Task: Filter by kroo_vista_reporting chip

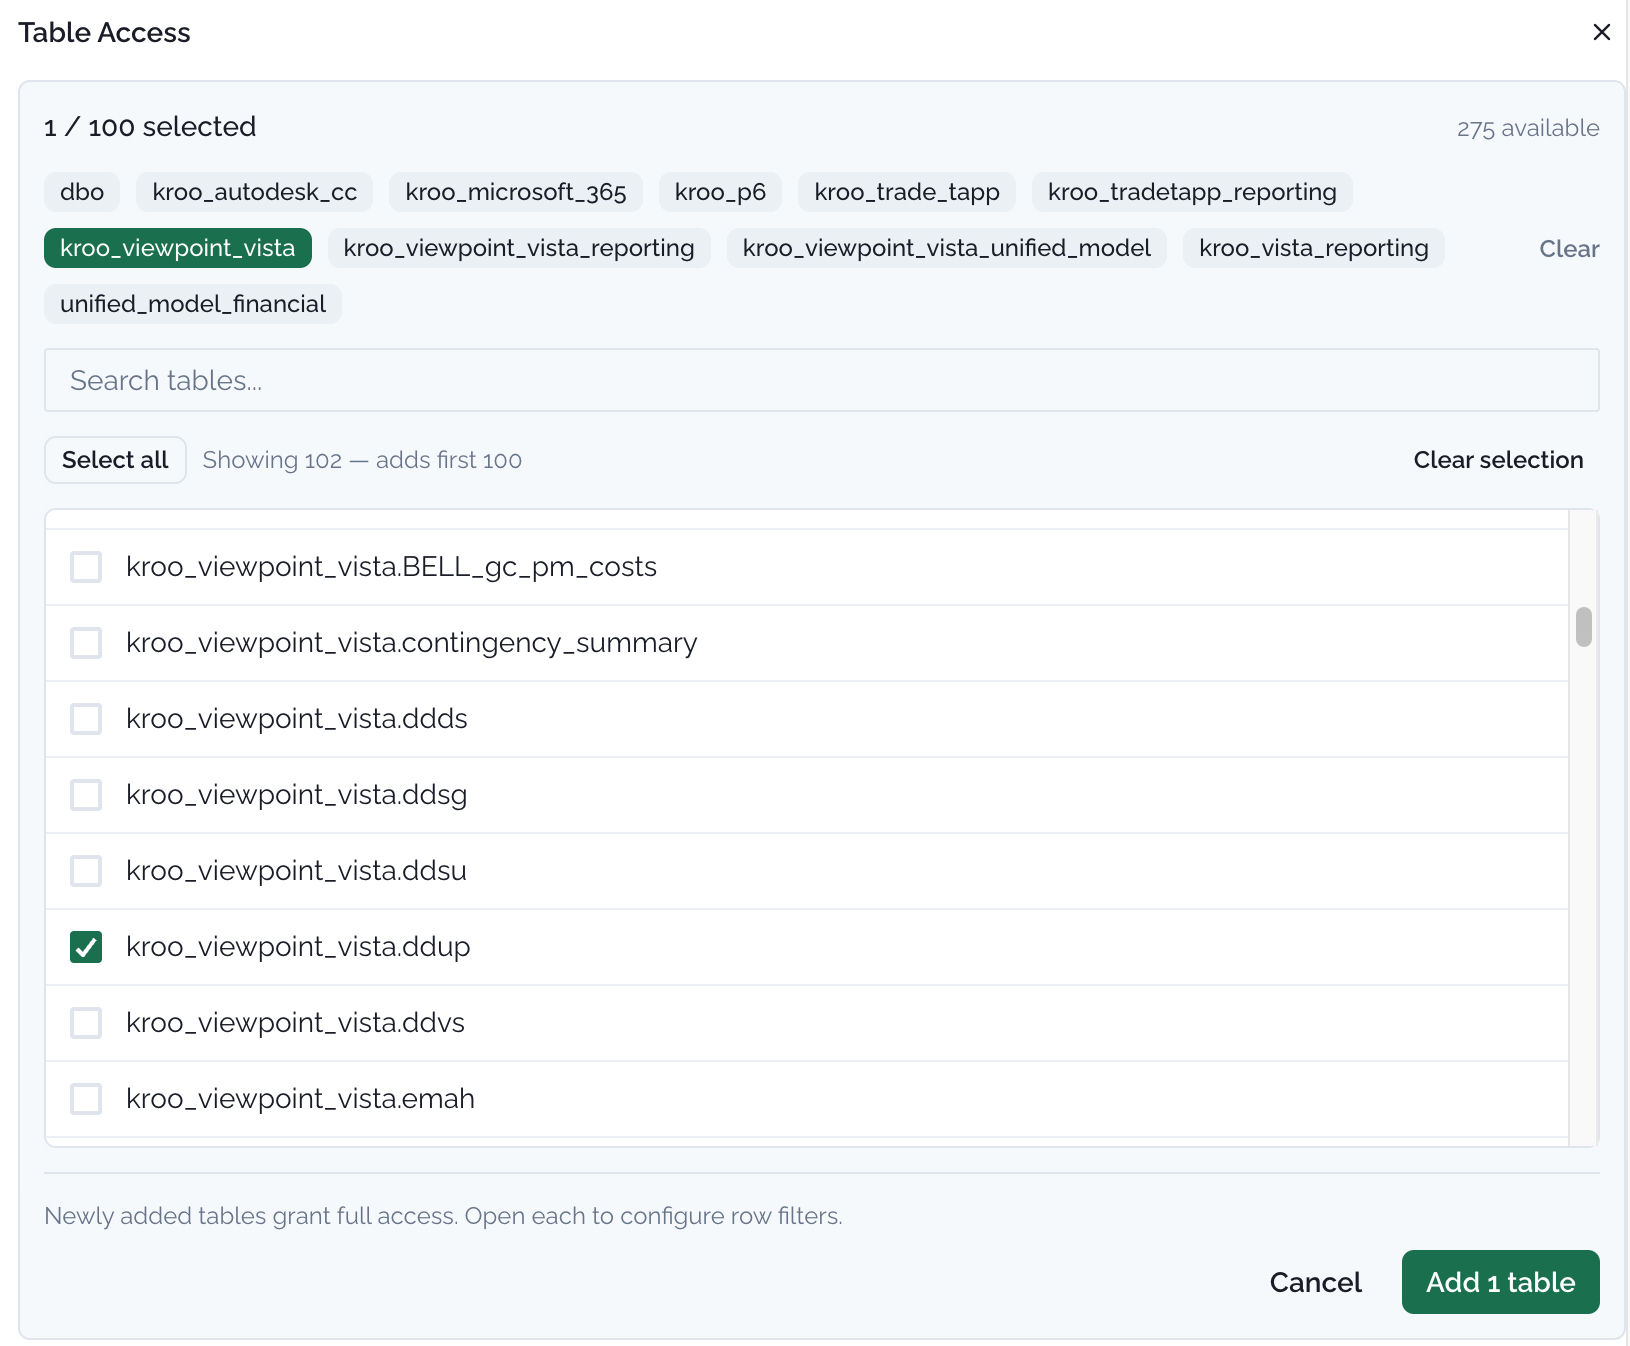Action: (1314, 248)
